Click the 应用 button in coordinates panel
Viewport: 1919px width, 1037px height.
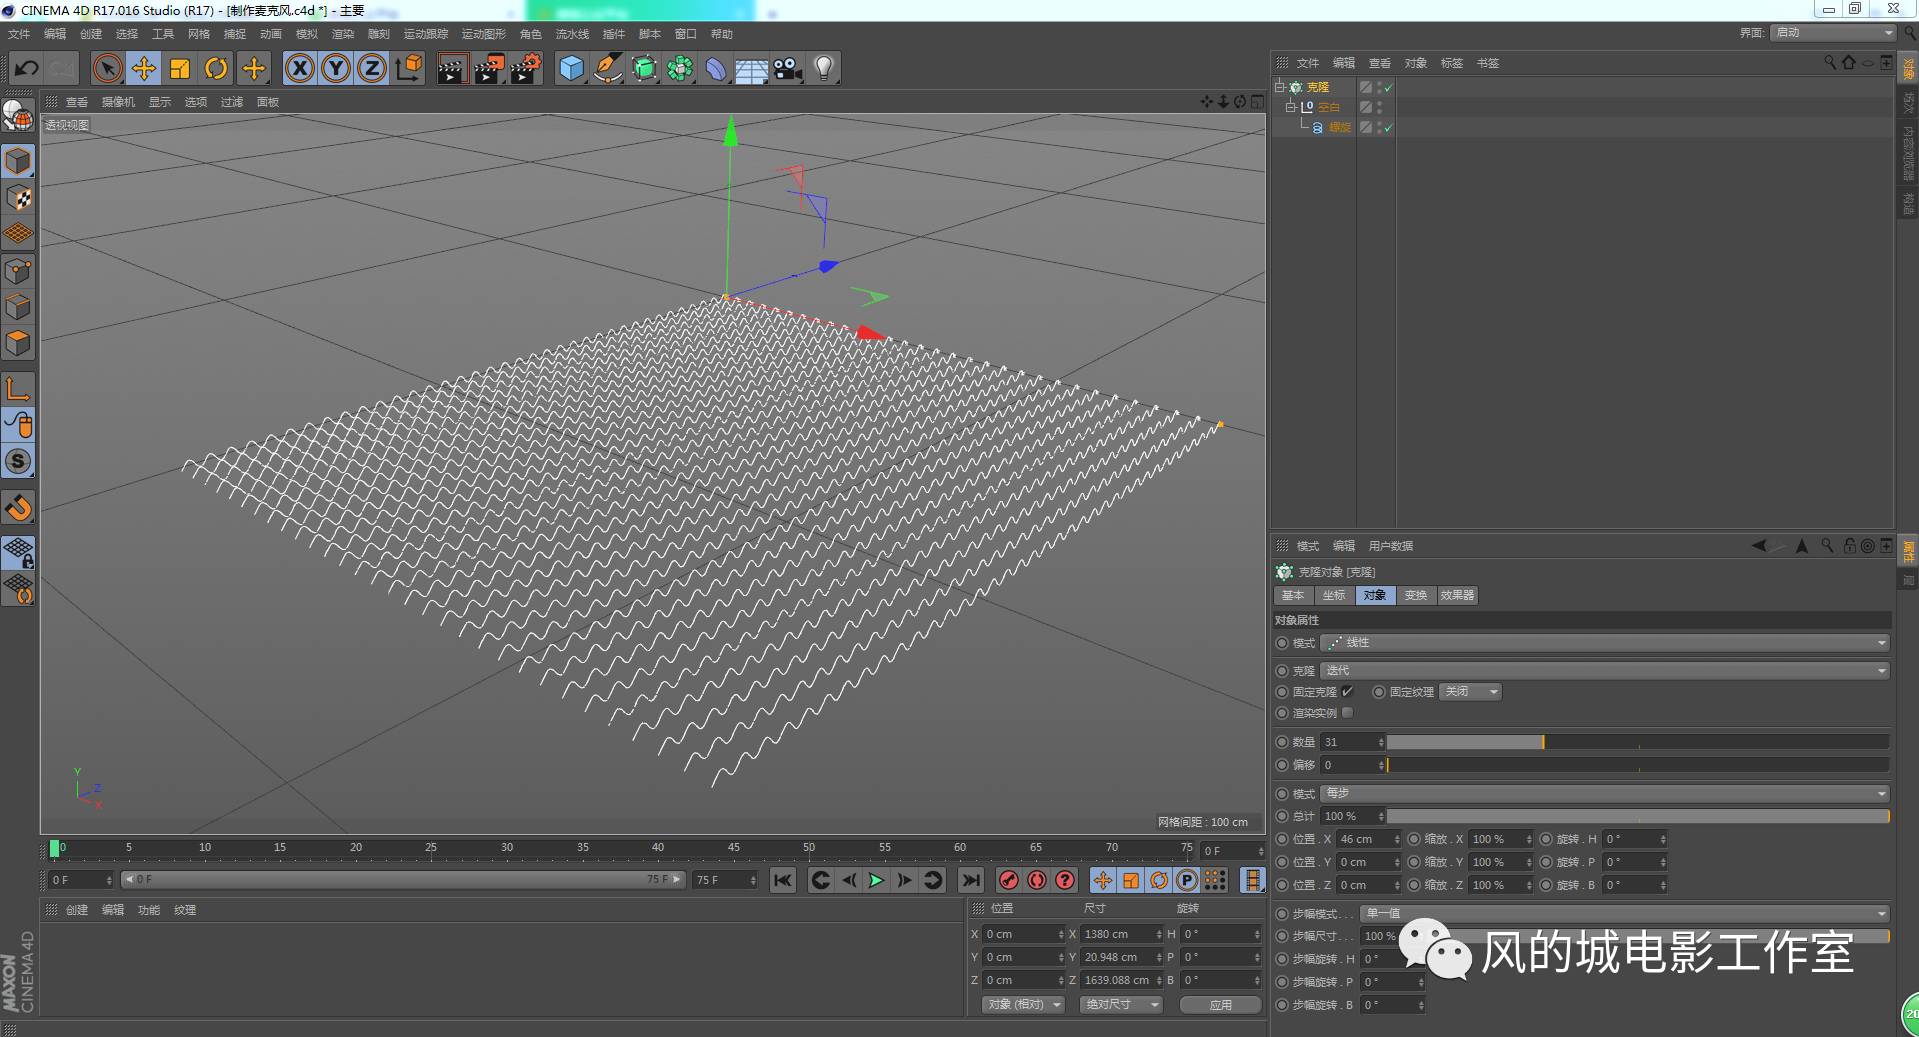pyautogui.click(x=1219, y=1004)
